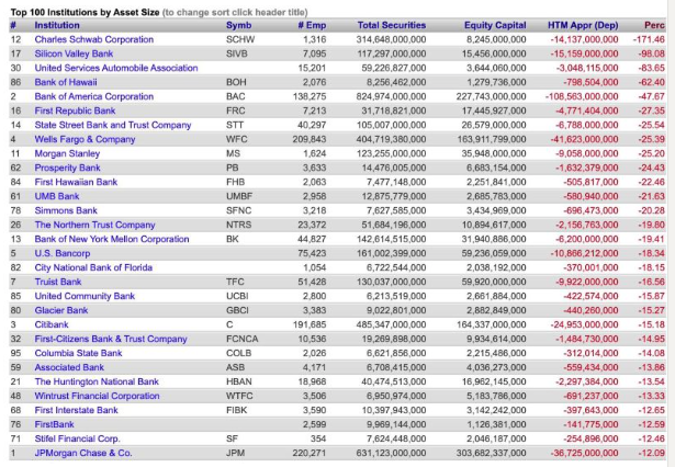Open Stifel Financial Corp. link
Image resolution: width=676 pixels, height=467 pixels.
click(x=77, y=438)
